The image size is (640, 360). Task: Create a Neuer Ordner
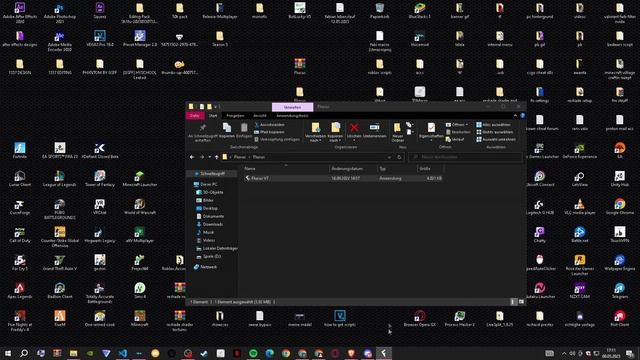click(398, 133)
